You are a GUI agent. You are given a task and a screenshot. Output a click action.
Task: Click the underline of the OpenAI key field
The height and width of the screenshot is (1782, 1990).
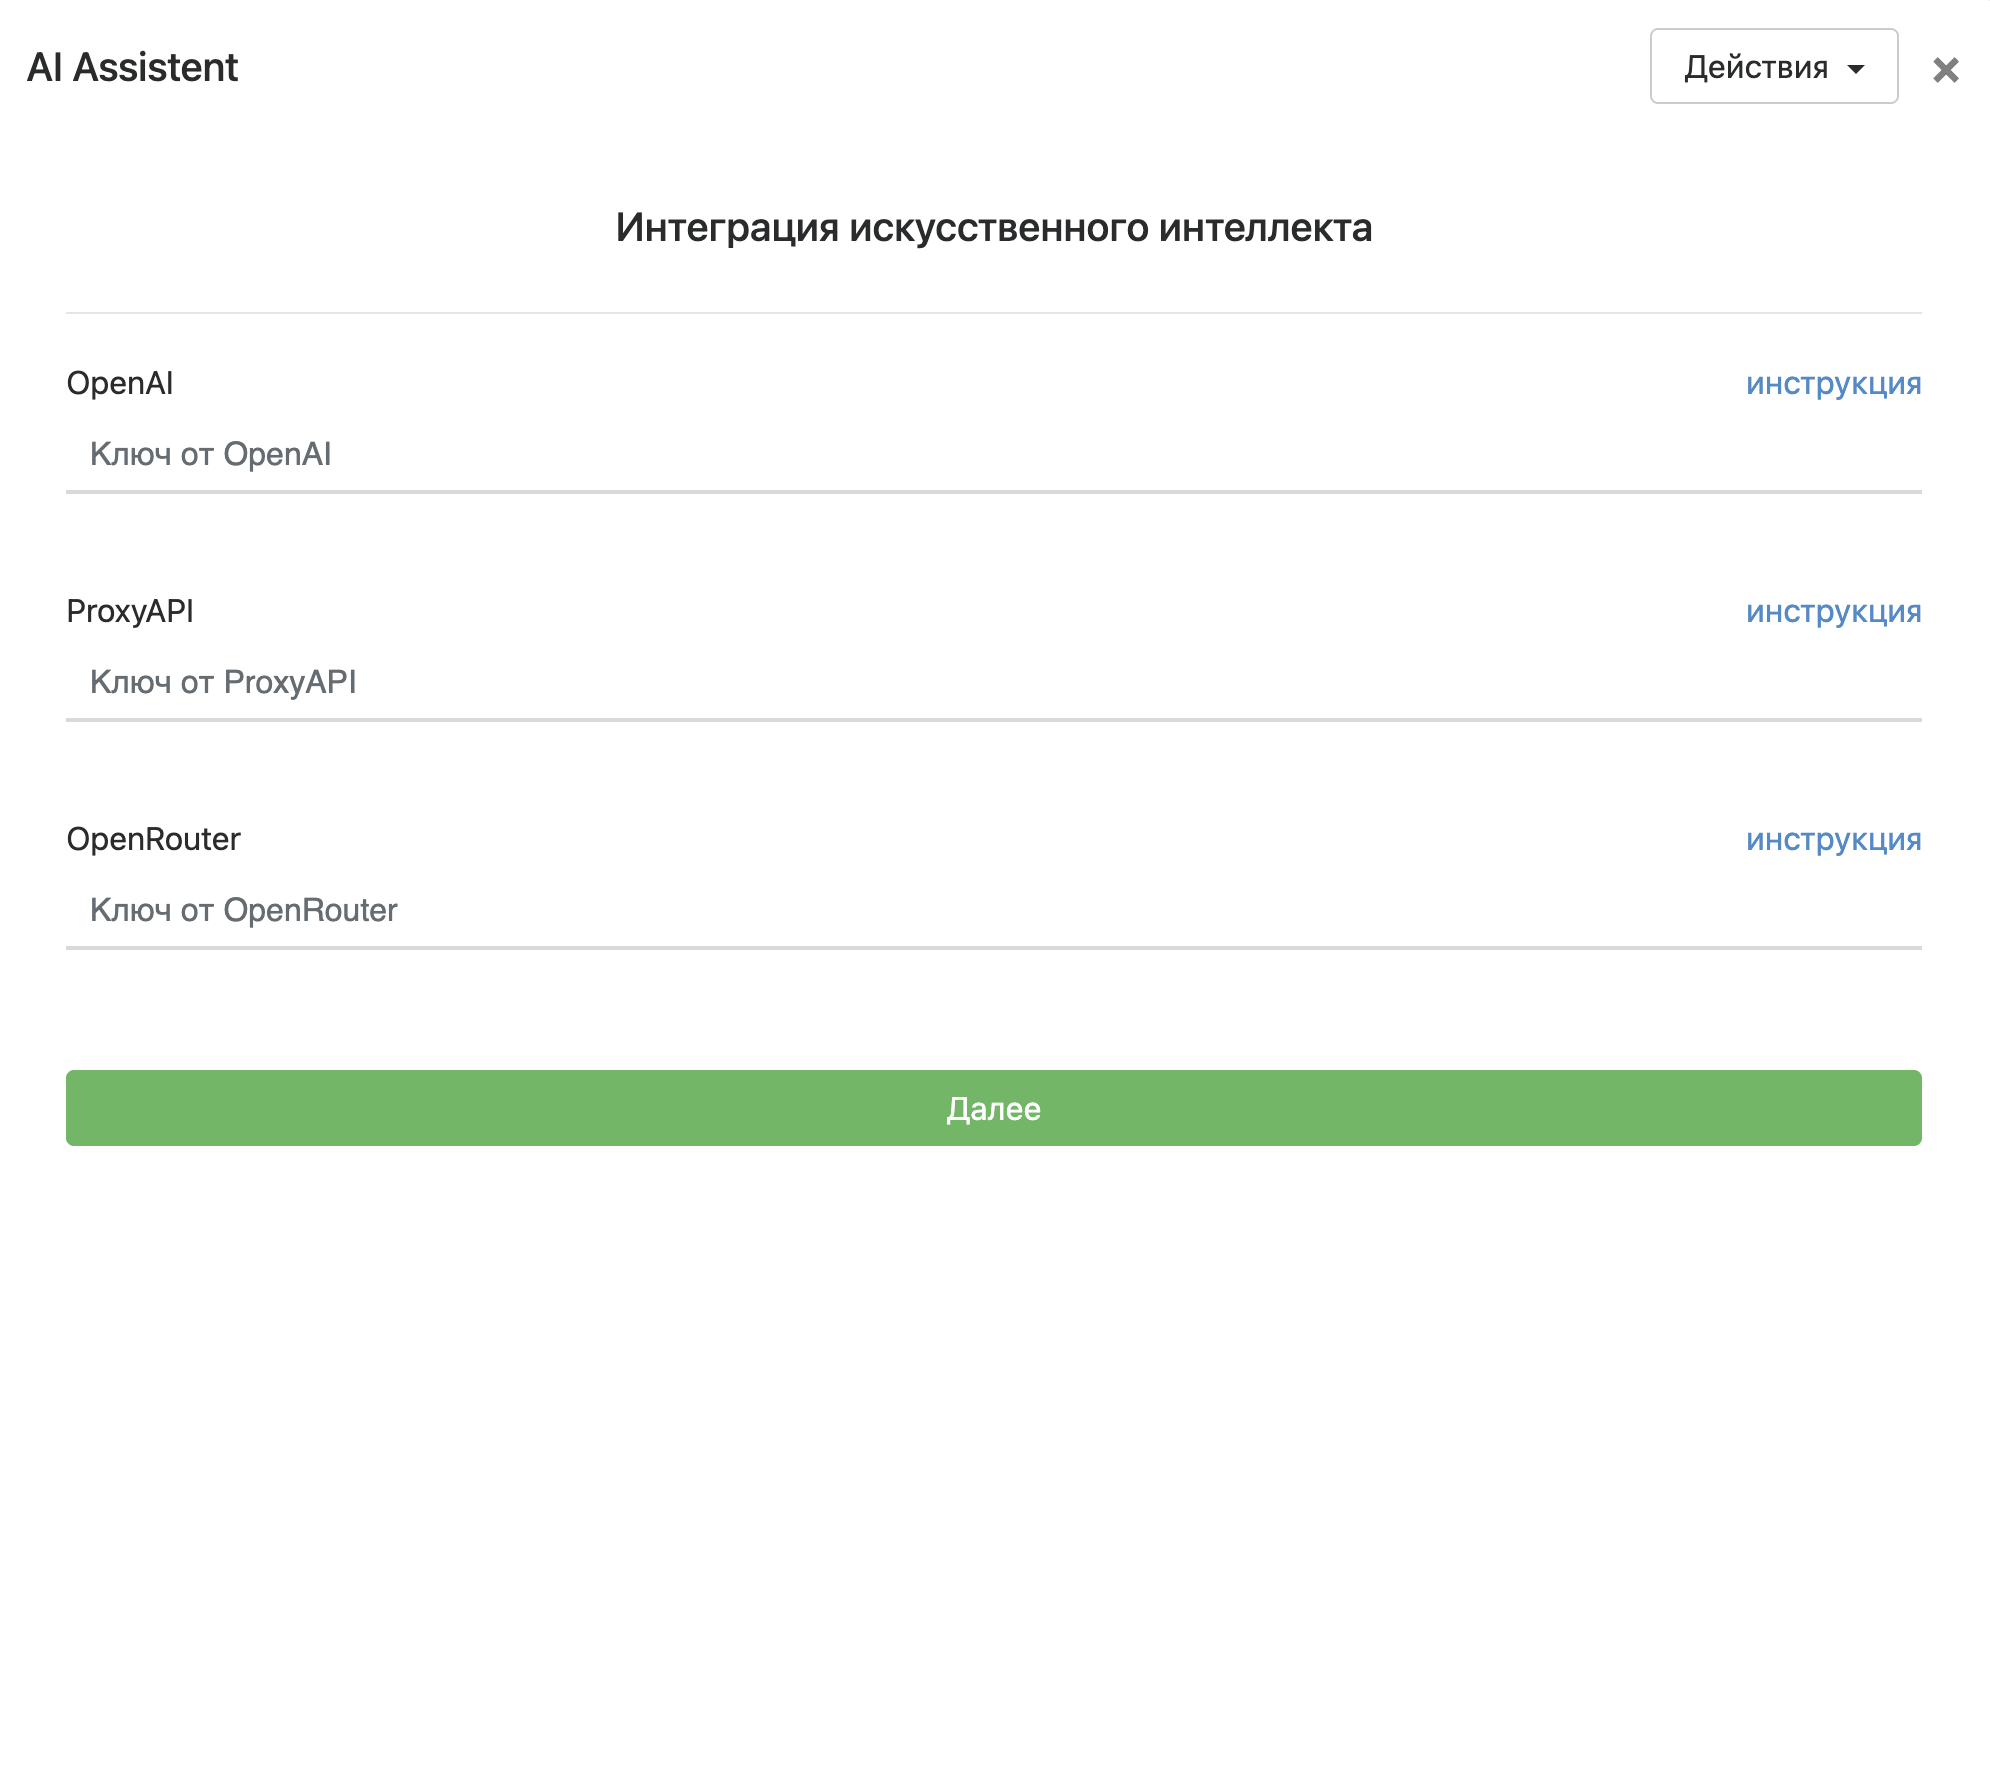pyautogui.click(x=992, y=491)
